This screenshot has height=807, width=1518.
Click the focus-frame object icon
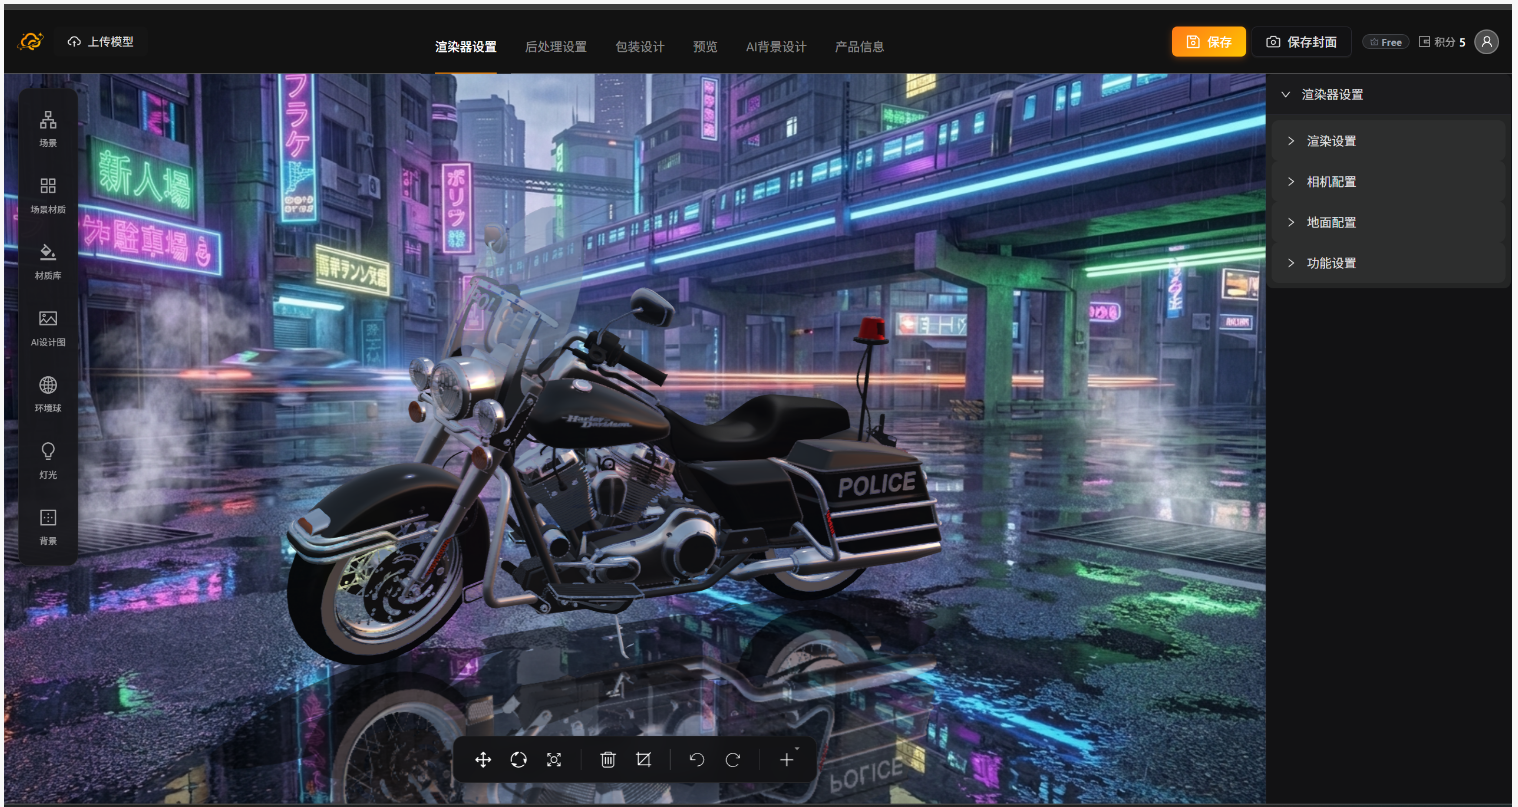(x=554, y=760)
